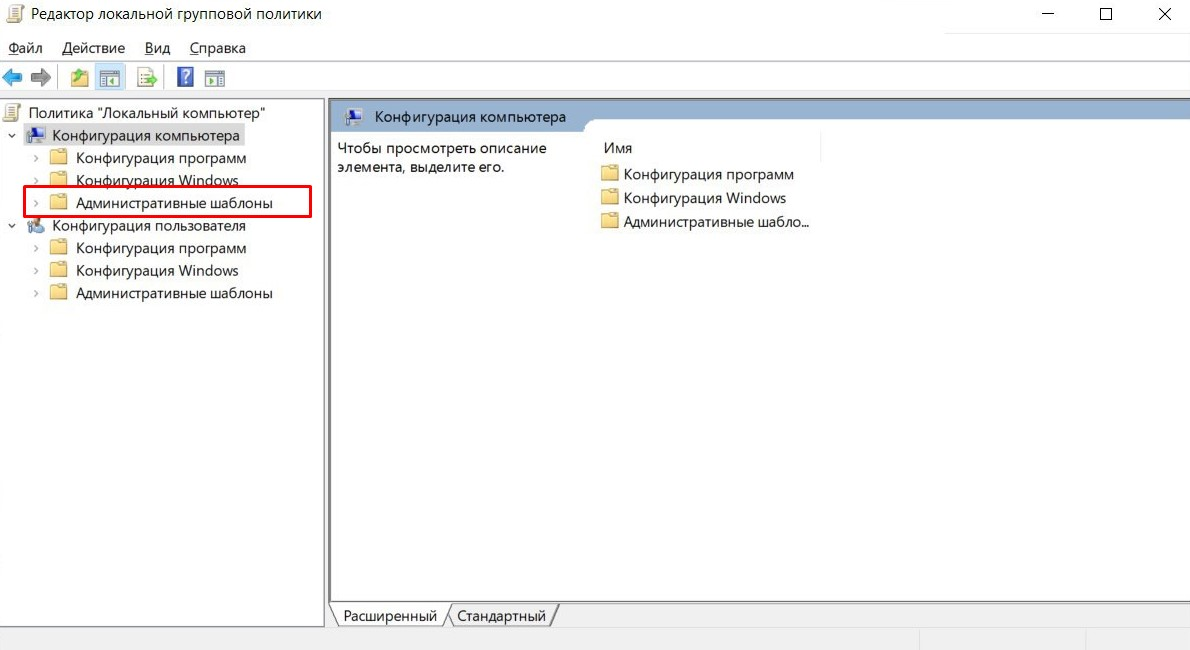Image resolution: width=1190 pixels, height=650 pixels.
Task: Select Конфигурация программ under computer configuration
Action: coord(161,158)
